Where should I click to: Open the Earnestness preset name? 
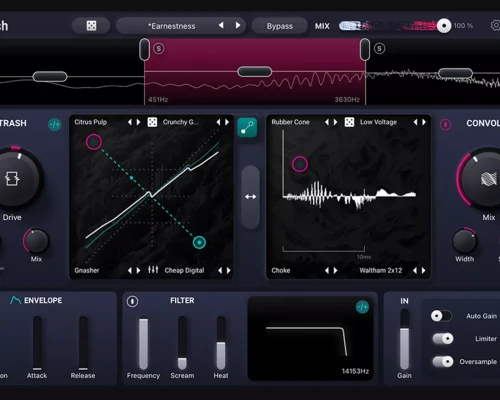[172, 26]
